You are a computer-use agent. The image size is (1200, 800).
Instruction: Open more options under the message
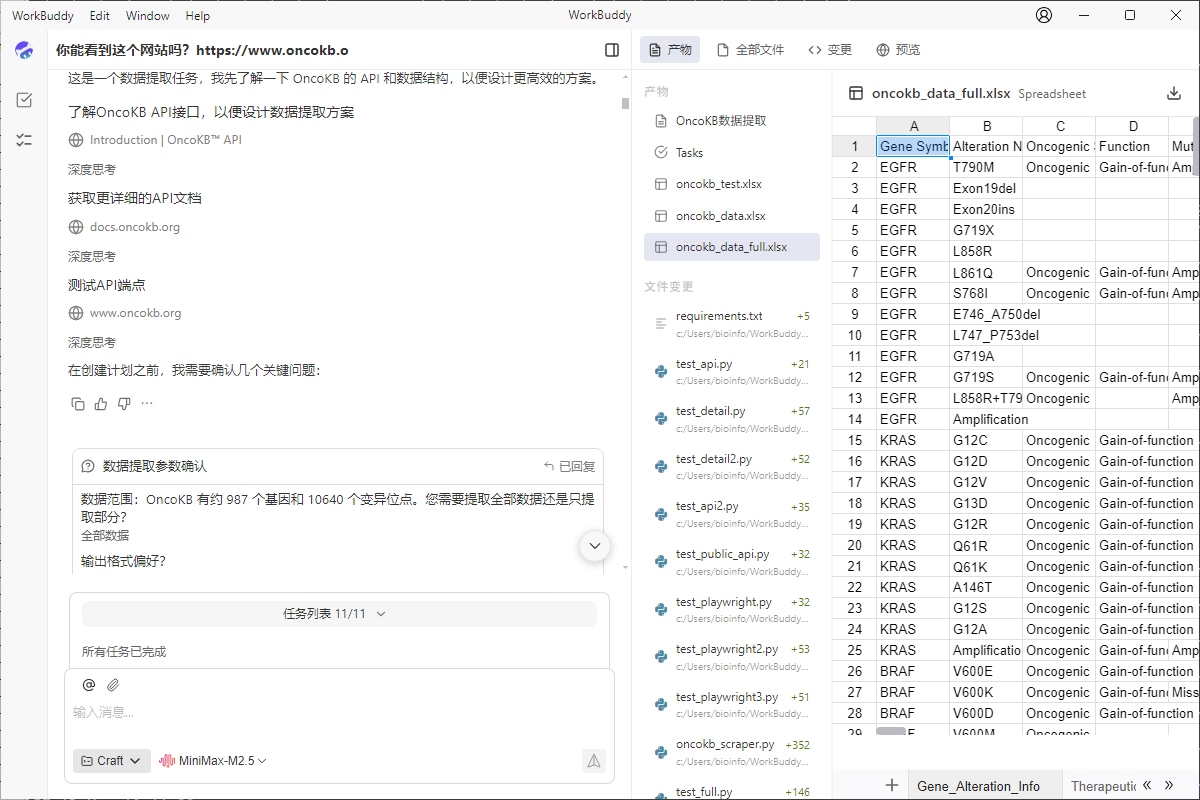[147, 404]
